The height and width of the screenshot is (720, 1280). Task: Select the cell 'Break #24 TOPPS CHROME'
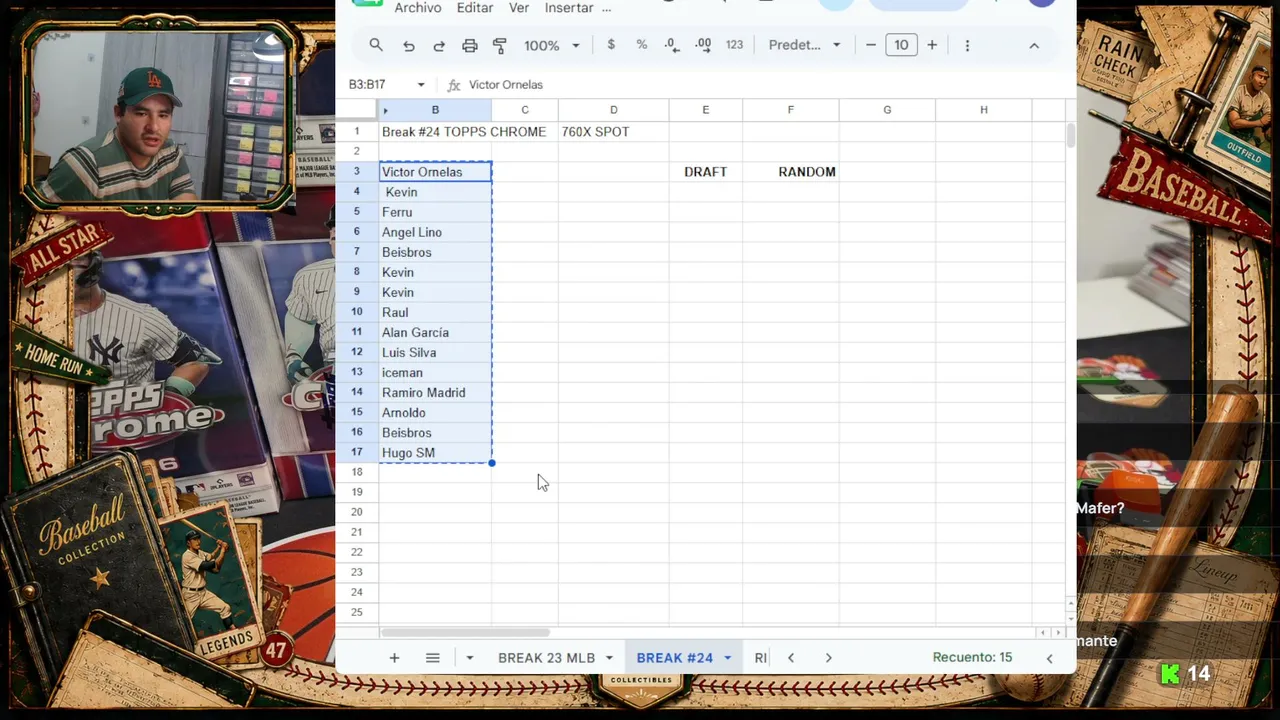coord(435,132)
